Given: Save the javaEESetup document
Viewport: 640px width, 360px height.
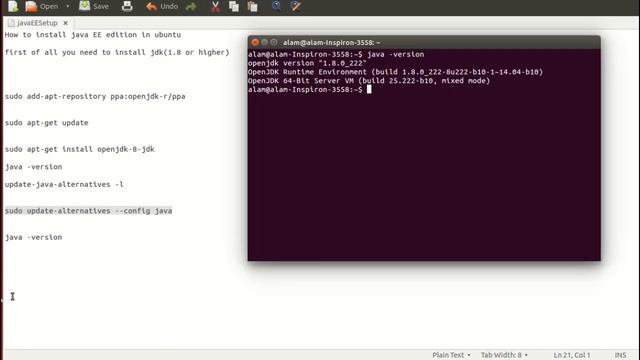Looking at the screenshot, I should [94, 6].
